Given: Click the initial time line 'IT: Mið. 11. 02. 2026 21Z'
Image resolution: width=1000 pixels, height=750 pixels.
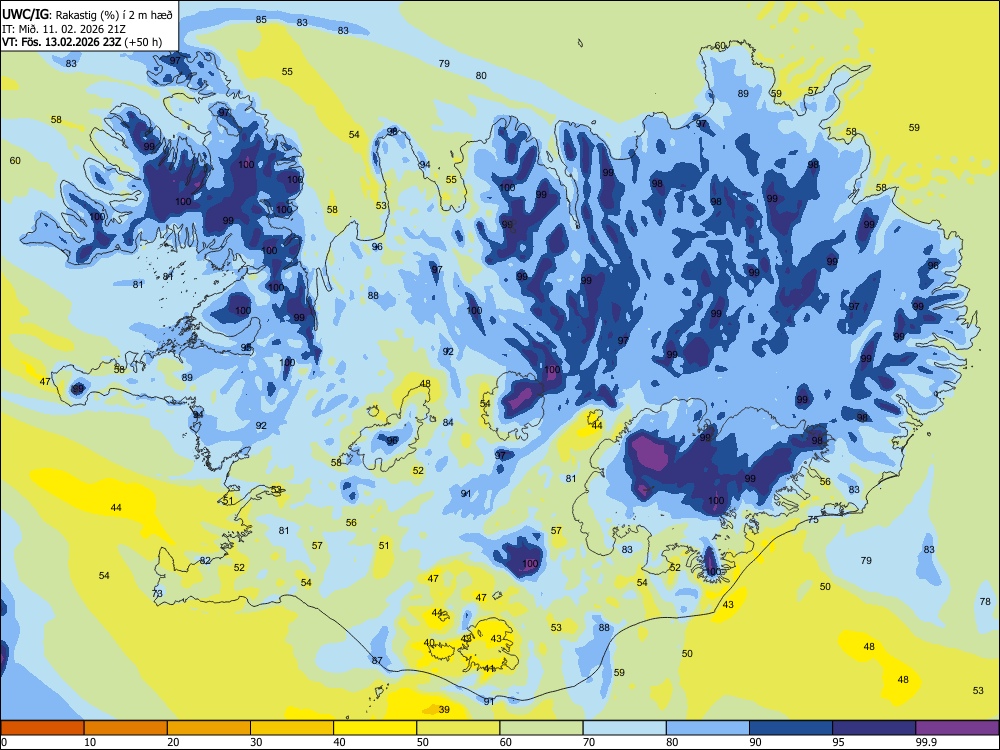Looking at the screenshot, I should pyautogui.click(x=64, y=29).
